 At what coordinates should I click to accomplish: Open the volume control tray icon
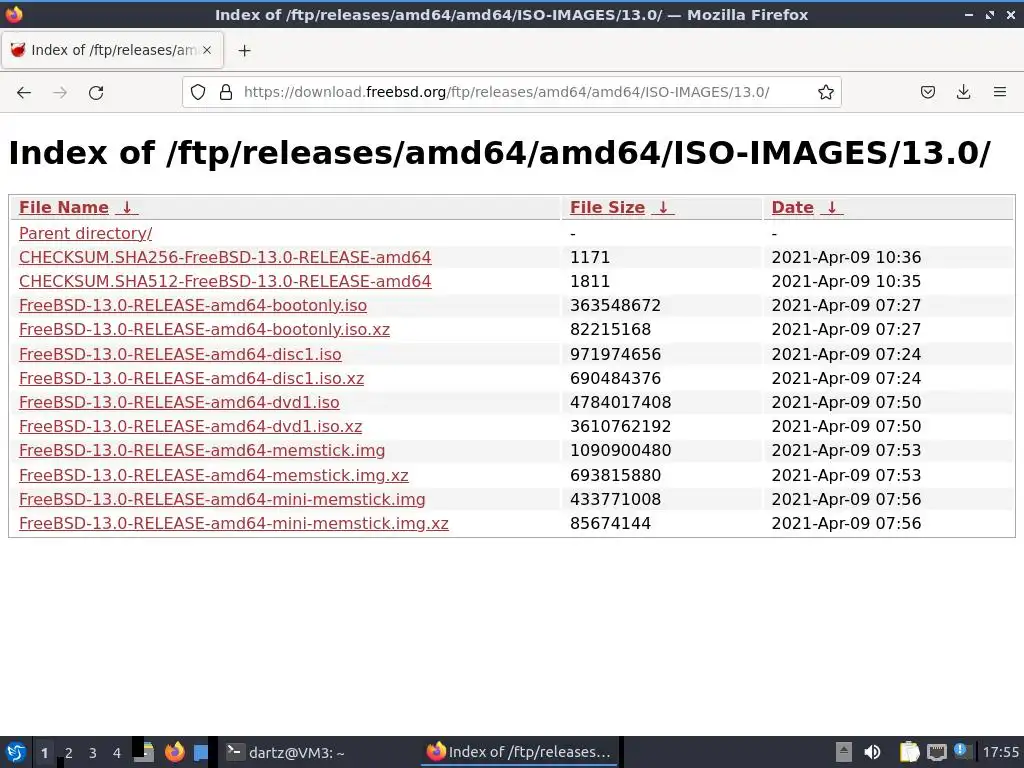pyautogui.click(x=872, y=752)
